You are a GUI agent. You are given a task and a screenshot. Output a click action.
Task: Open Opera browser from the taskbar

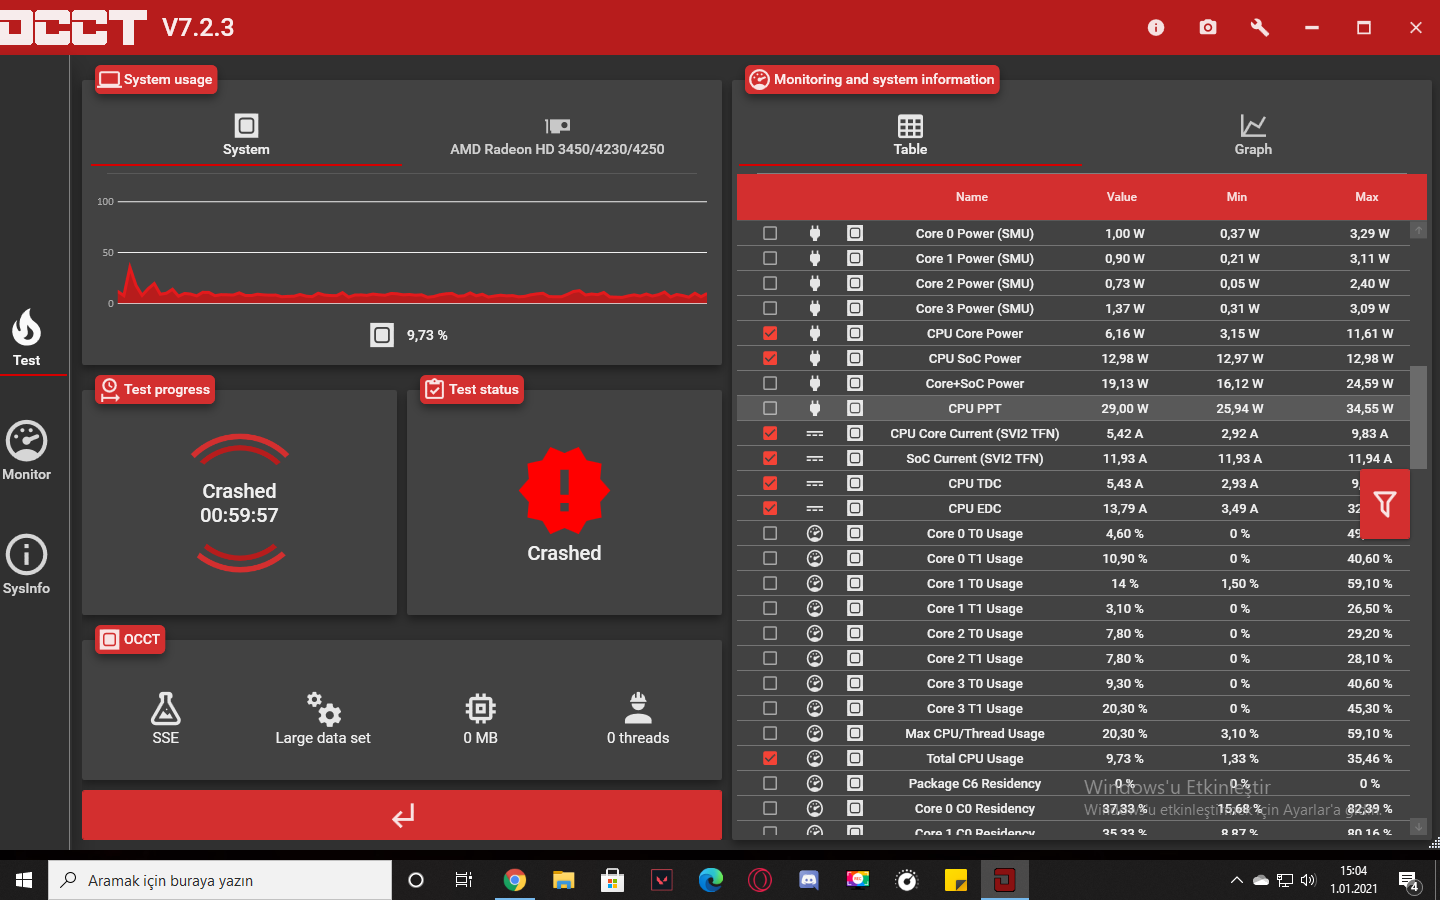point(760,880)
